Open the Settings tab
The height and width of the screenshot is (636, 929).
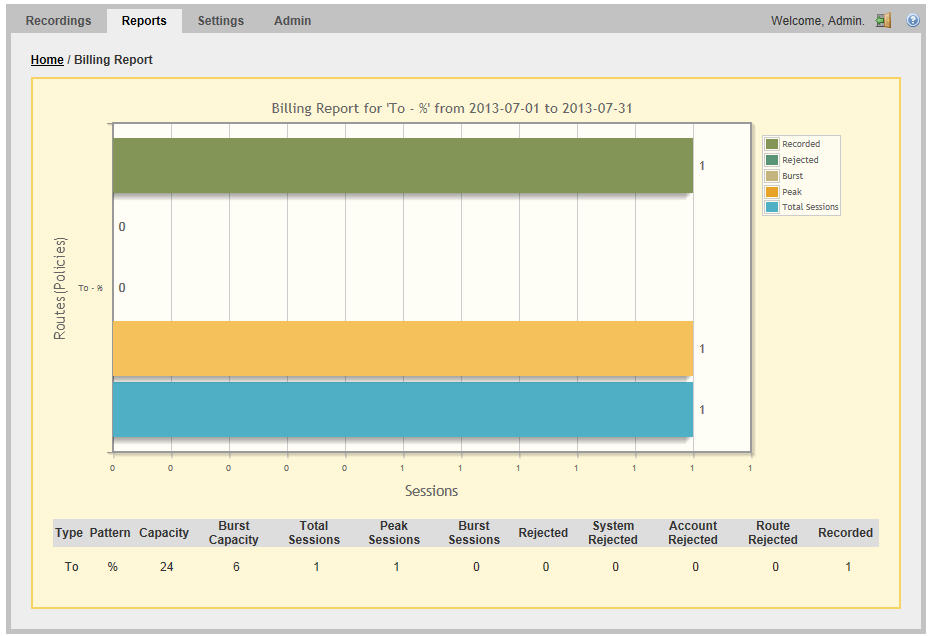pos(220,20)
